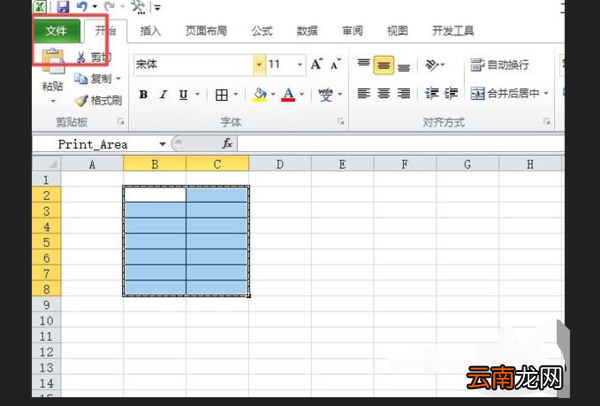Open the 字体 group dialog launcher
Viewport: 600px width, 406px height.
click(340, 122)
